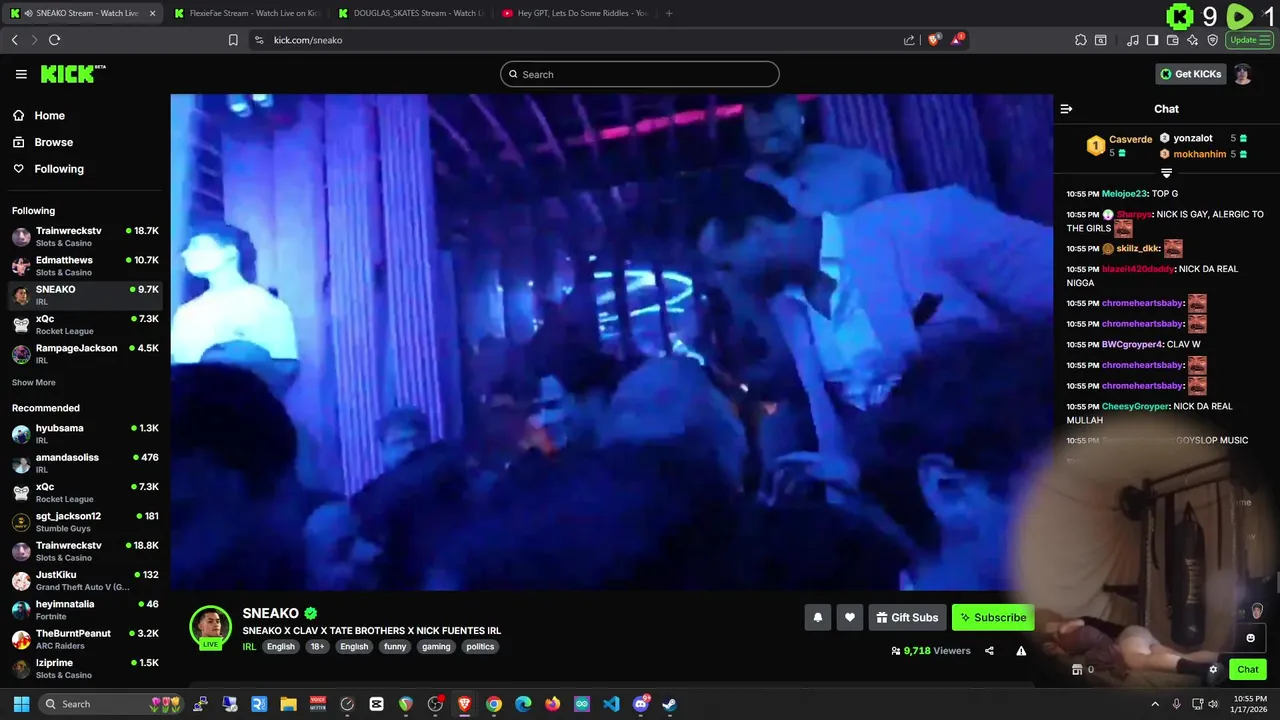Open Update browser menu button
Image resolution: width=1280 pixels, height=720 pixels.
tap(1249, 40)
